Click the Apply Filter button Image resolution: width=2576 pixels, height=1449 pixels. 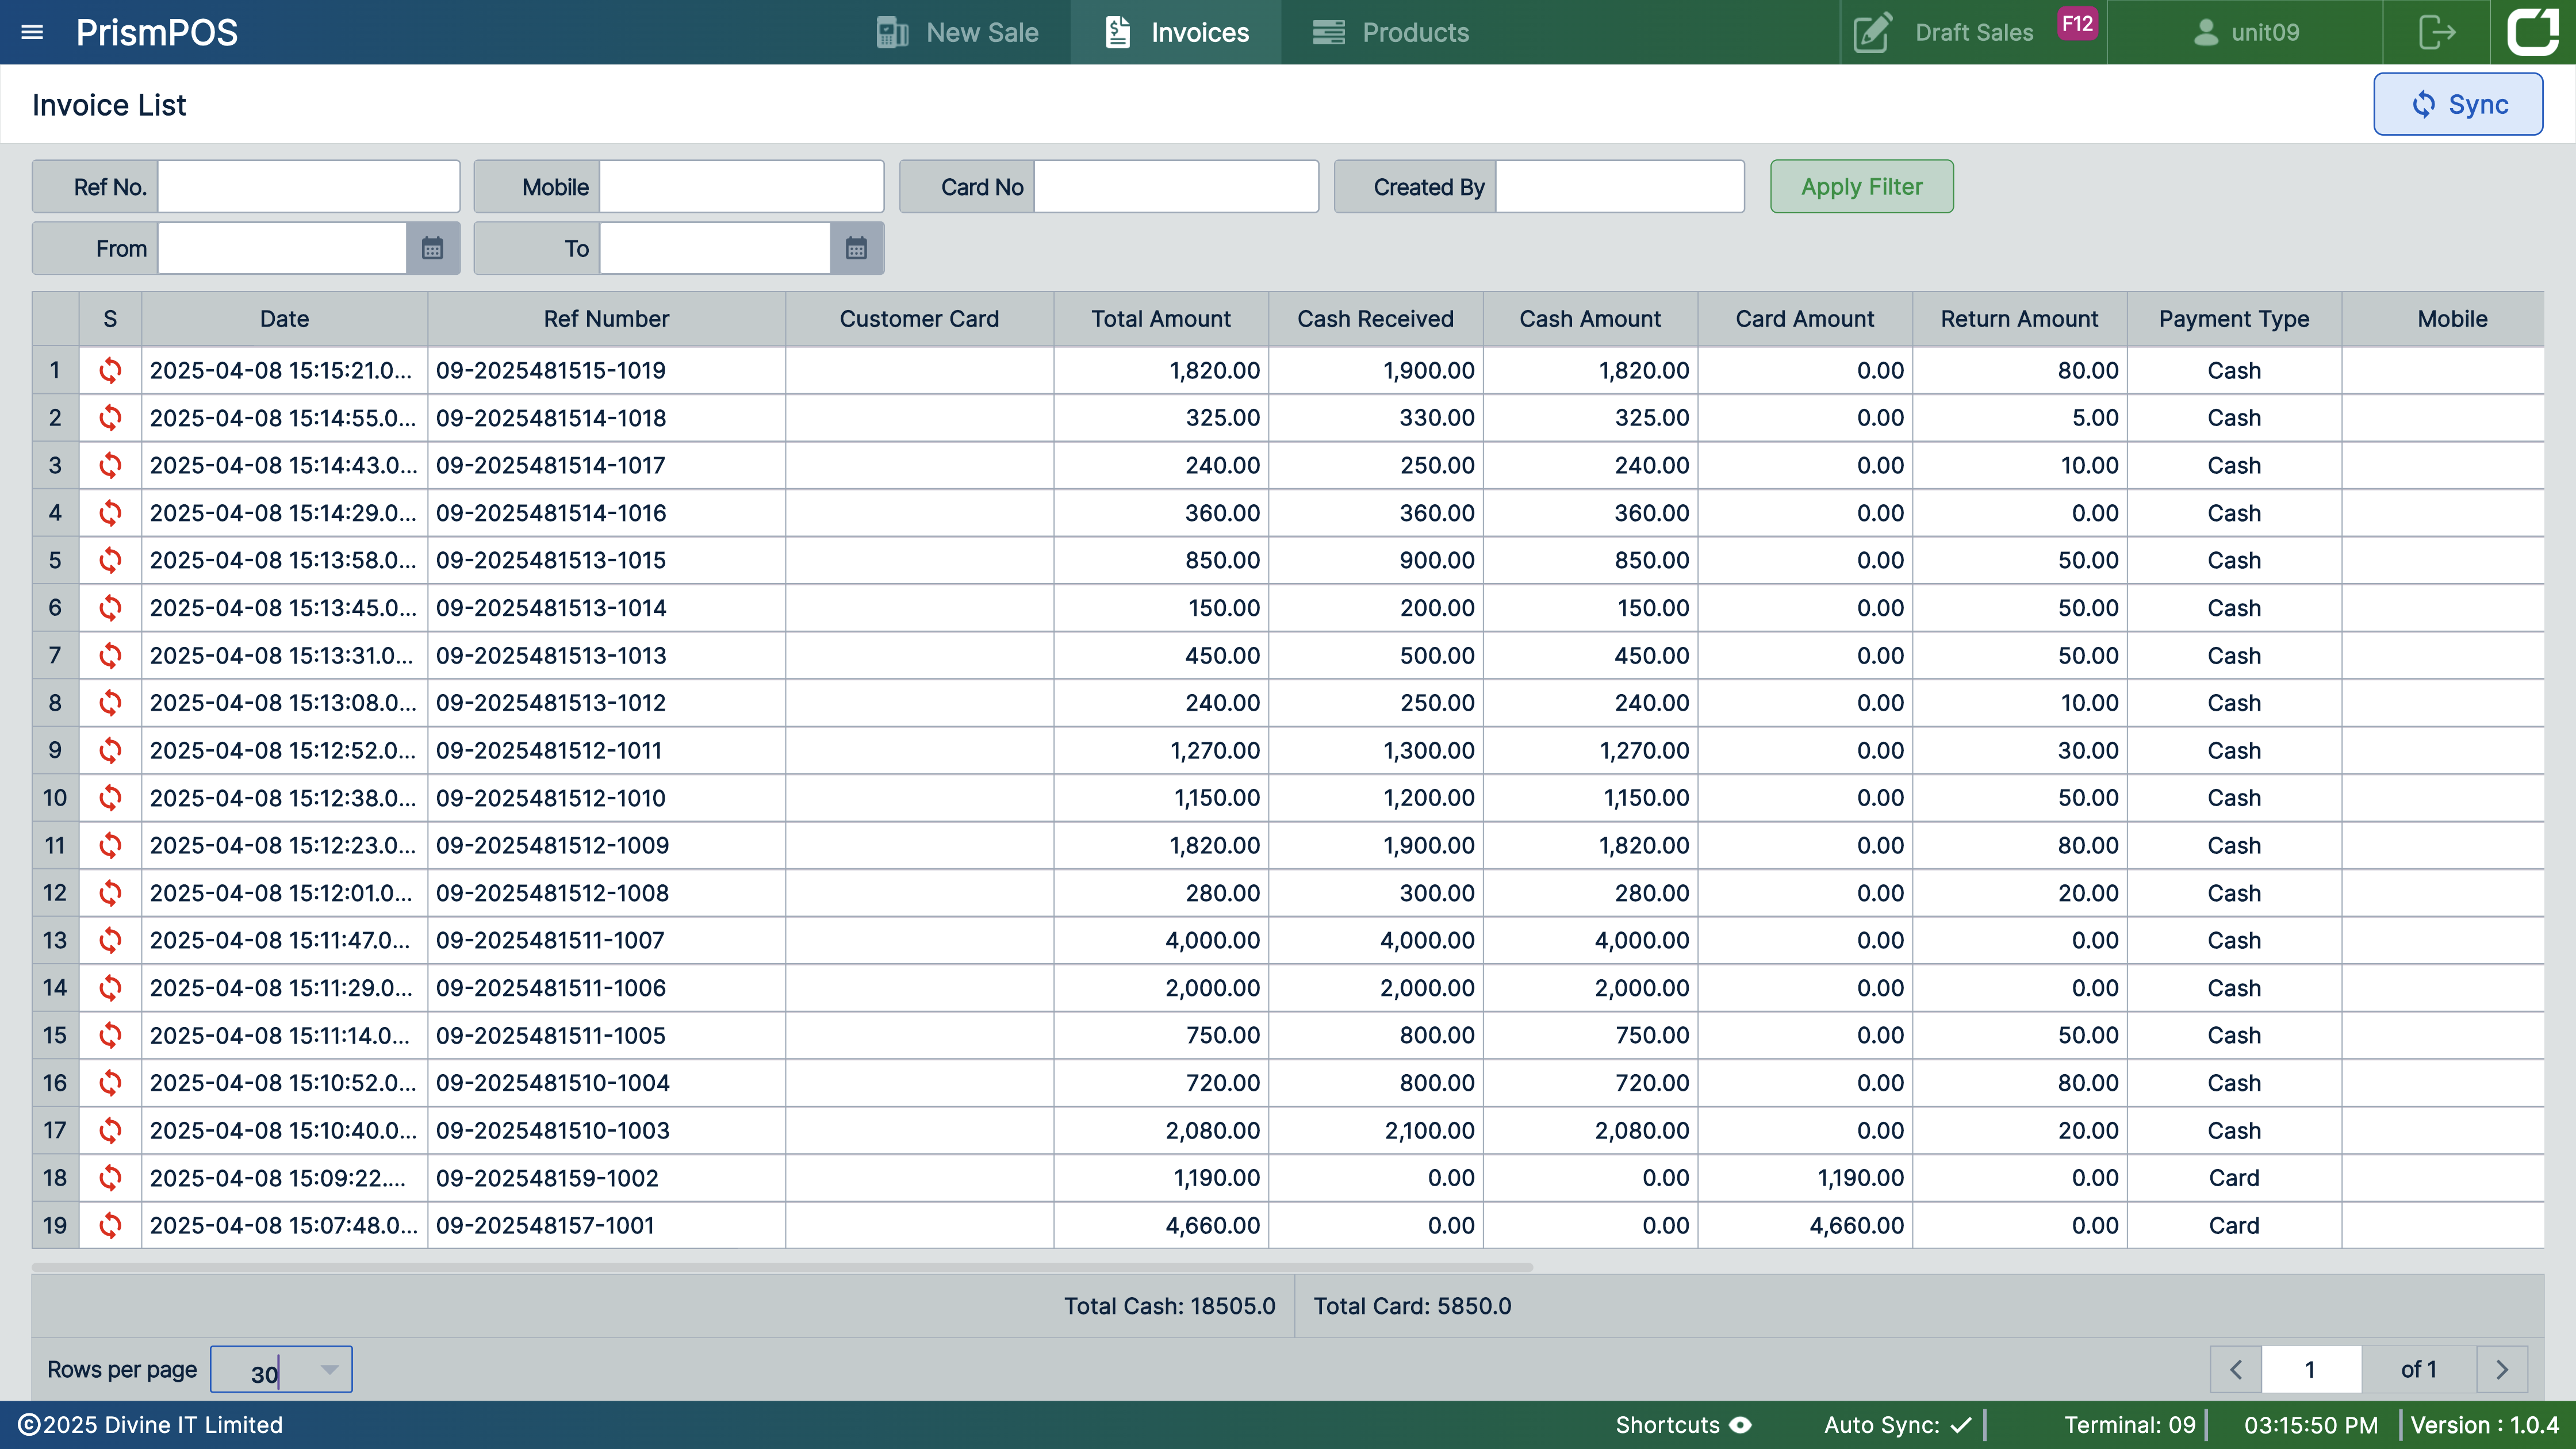[1861, 186]
